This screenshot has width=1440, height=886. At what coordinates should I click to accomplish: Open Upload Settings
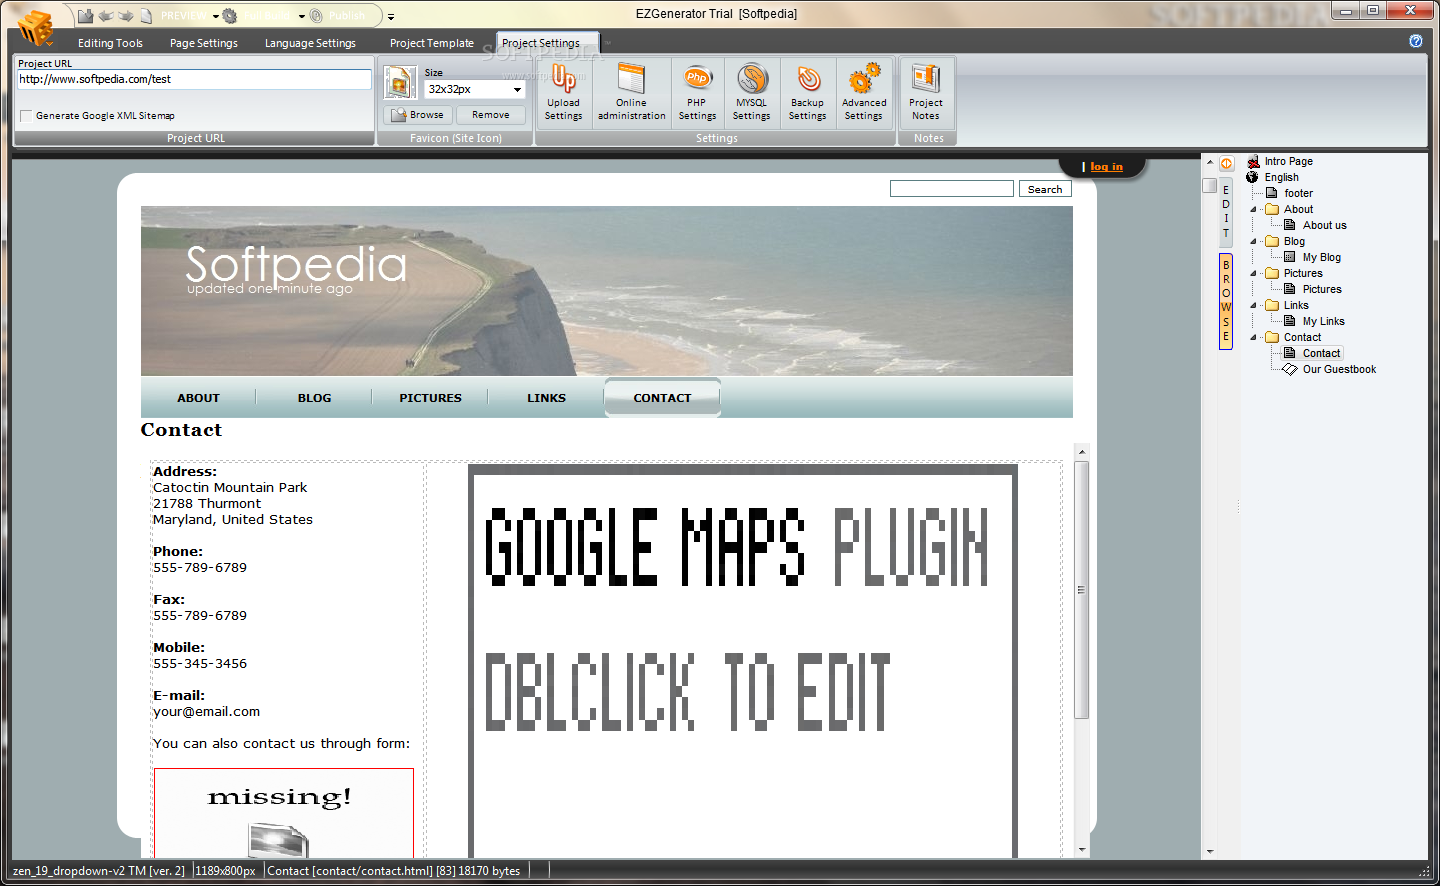(563, 92)
